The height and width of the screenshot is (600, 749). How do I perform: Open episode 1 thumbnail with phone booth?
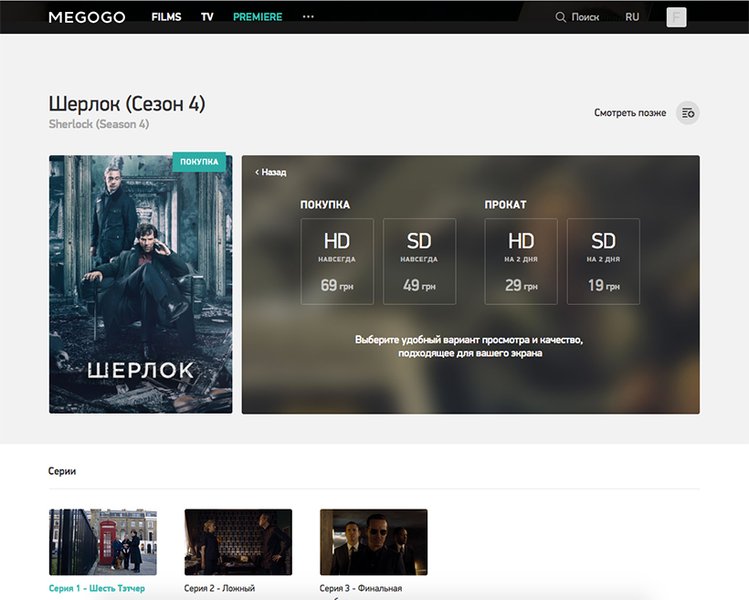tap(103, 542)
